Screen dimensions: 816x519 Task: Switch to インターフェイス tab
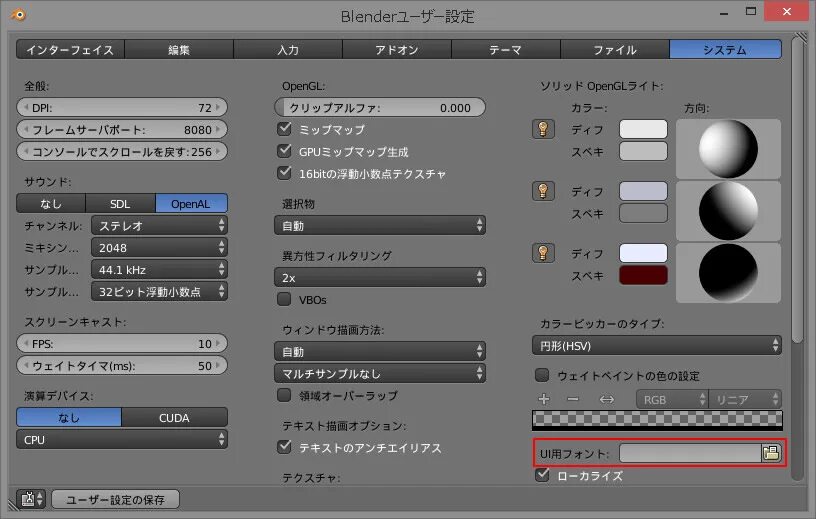[x=70, y=49]
